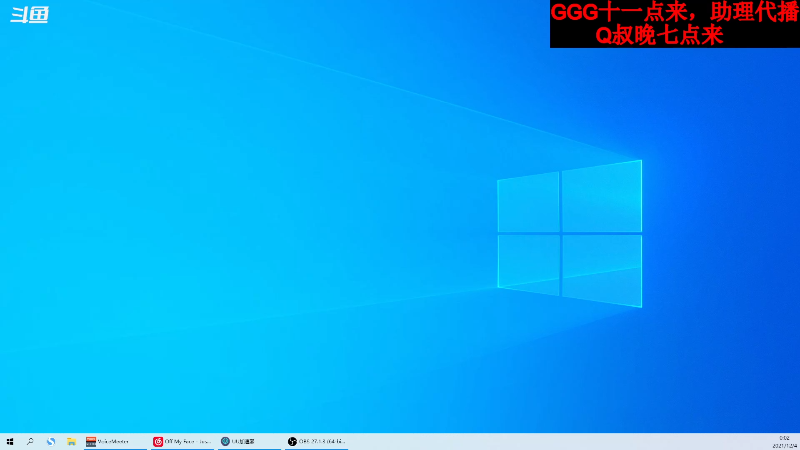Screen dimensions: 800x450
Task: Switch to the NetEase music player taskbar button
Action: coord(182,441)
